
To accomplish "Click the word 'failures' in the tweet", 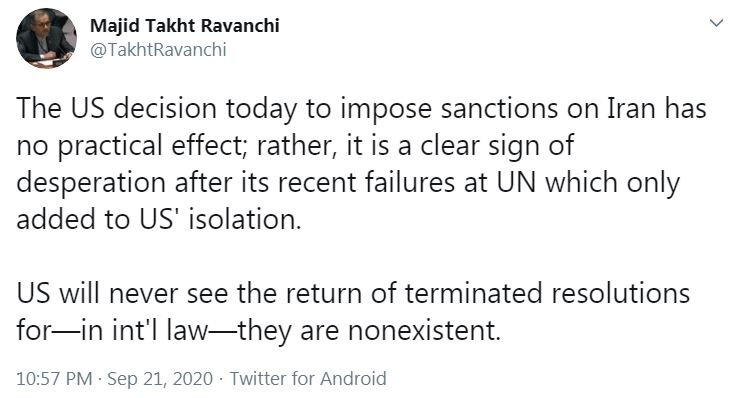I will 410,182.
